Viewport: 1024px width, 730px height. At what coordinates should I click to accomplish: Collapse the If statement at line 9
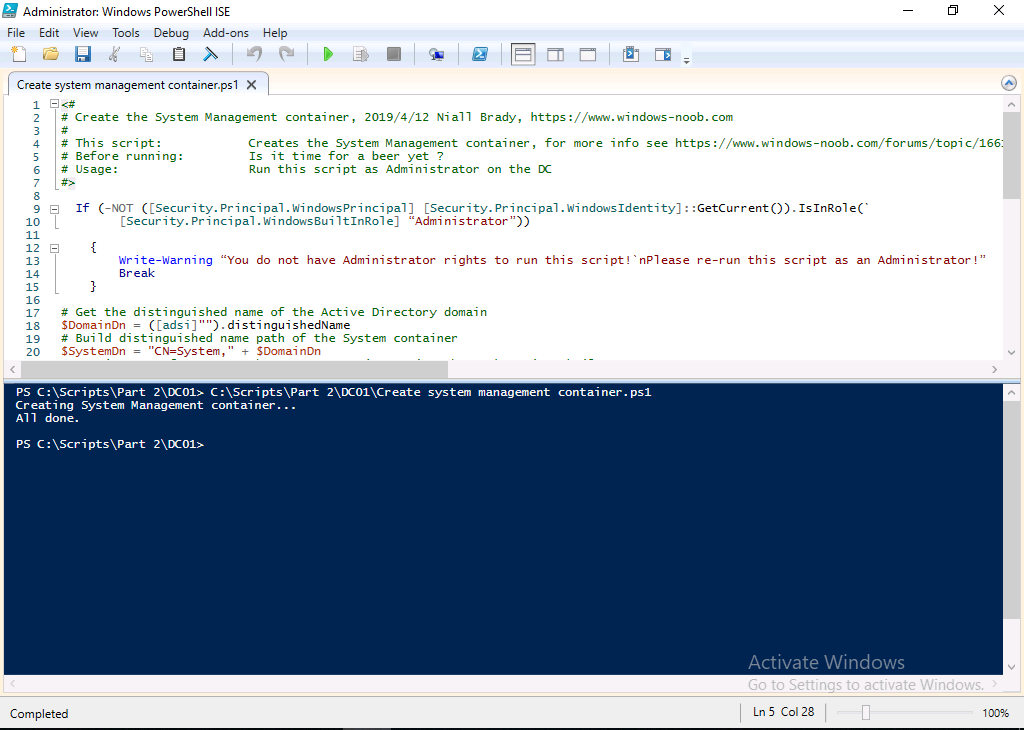55,209
